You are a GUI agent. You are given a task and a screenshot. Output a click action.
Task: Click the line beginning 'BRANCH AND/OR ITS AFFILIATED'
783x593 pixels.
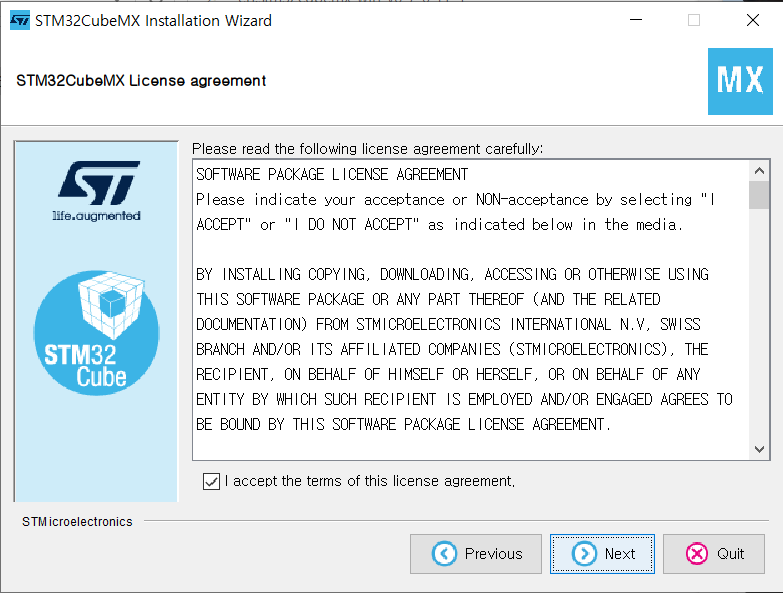452,349
